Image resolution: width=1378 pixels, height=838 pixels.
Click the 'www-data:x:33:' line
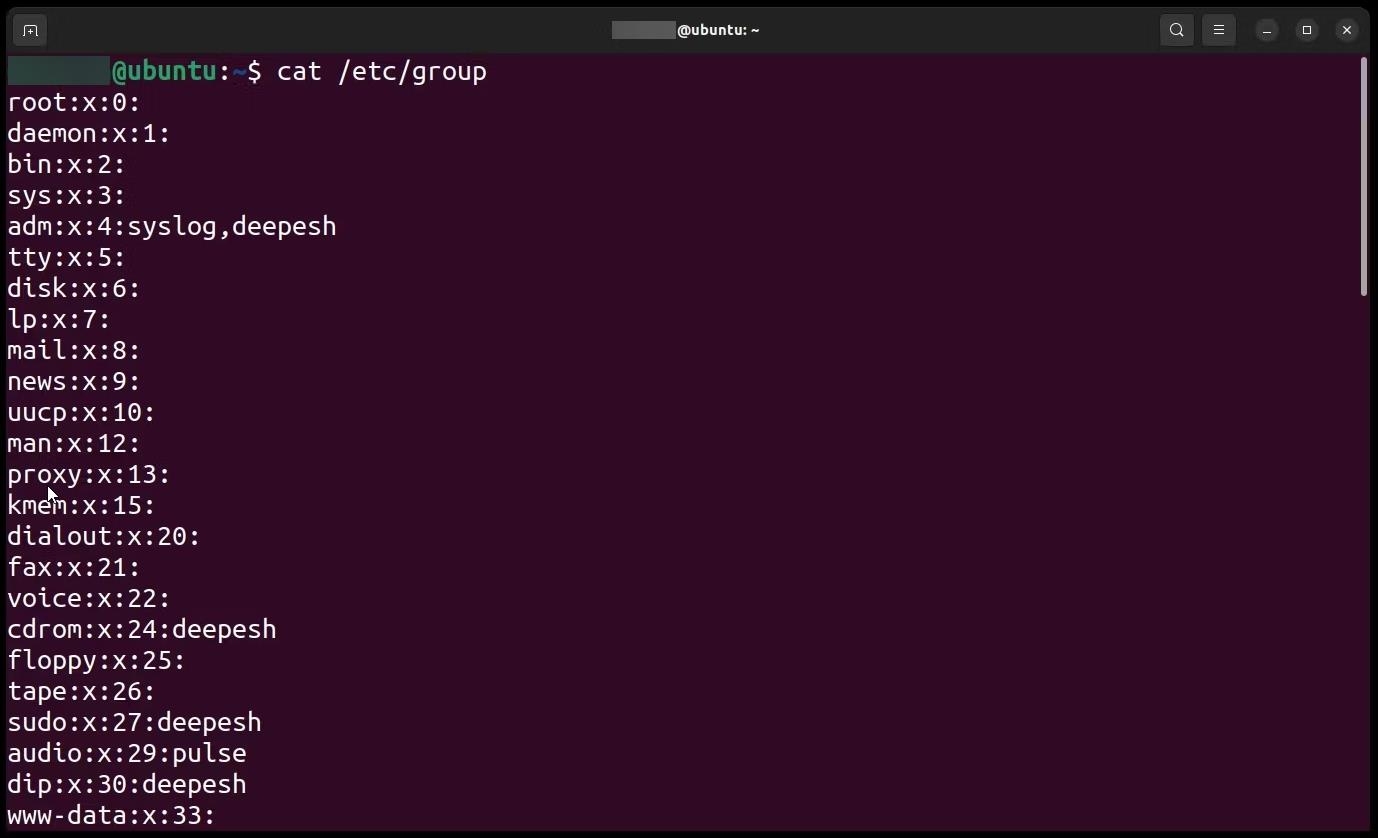pyautogui.click(x=111, y=815)
